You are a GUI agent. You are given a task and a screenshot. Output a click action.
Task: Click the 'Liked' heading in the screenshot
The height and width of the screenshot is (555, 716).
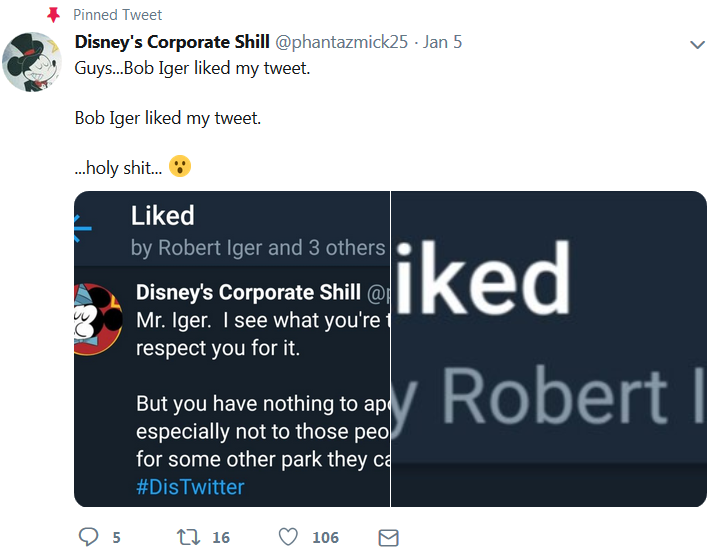click(x=162, y=216)
